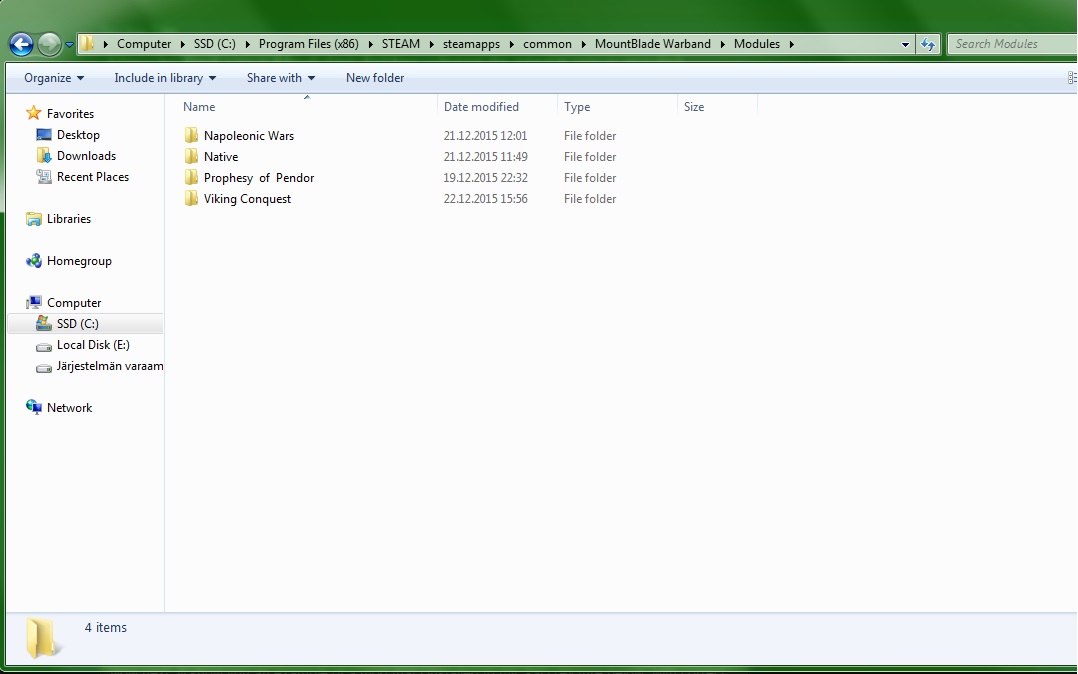Click the steamapps breadcrumb segment
The height and width of the screenshot is (674, 1078).
click(471, 44)
